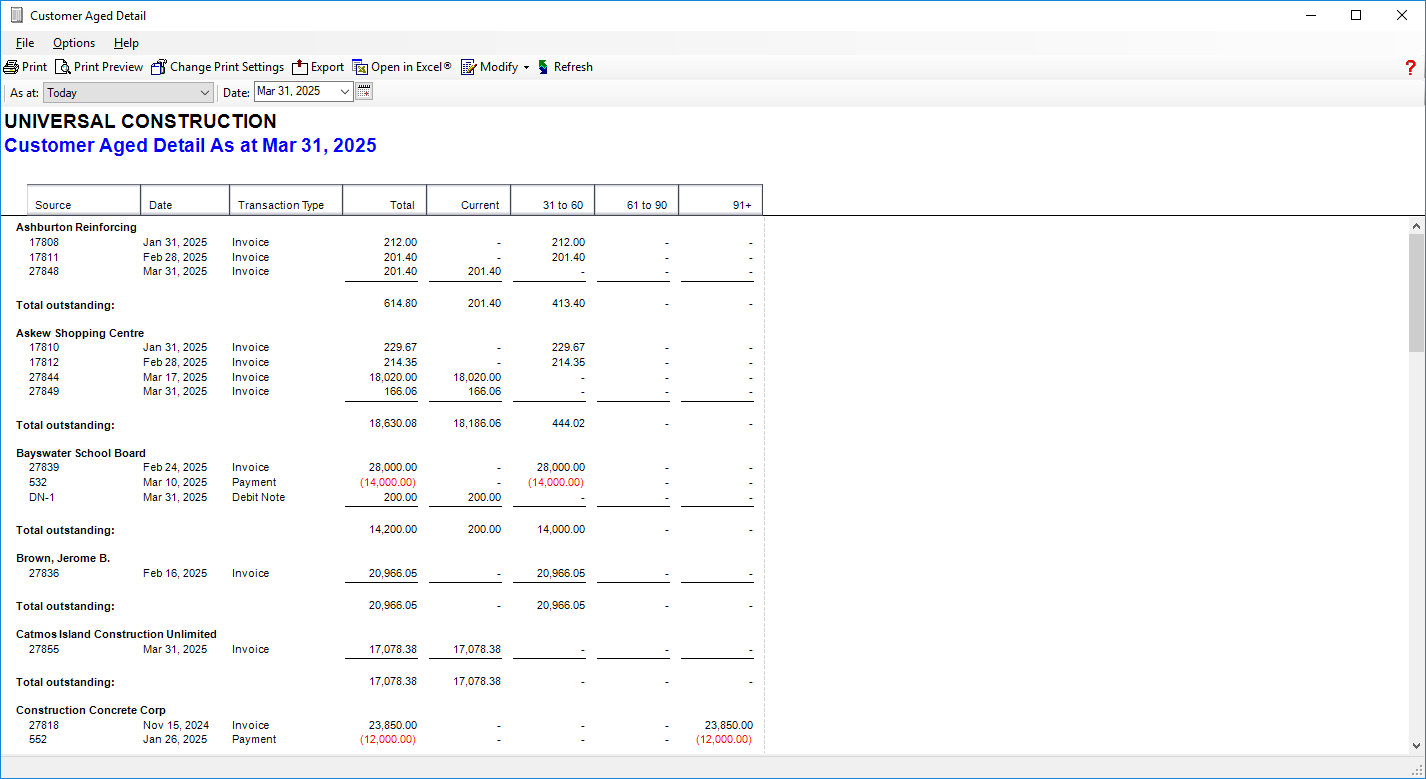The height and width of the screenshot is (779, 1426).
Task: Click the Debit Note transaction type
Action: [258, 497]
